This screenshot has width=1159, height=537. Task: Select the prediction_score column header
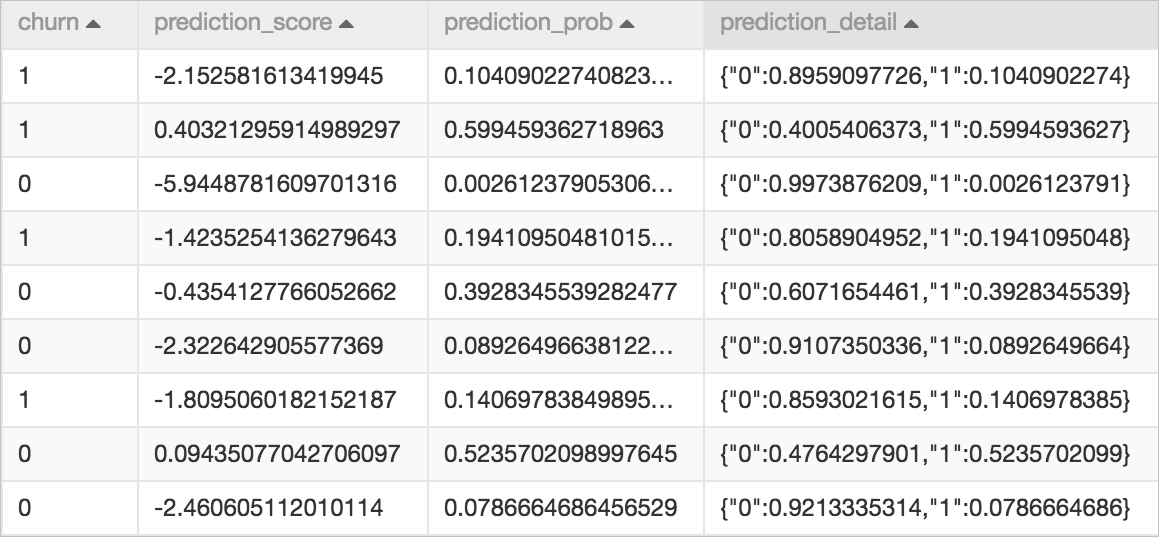(x=282, y=24)
